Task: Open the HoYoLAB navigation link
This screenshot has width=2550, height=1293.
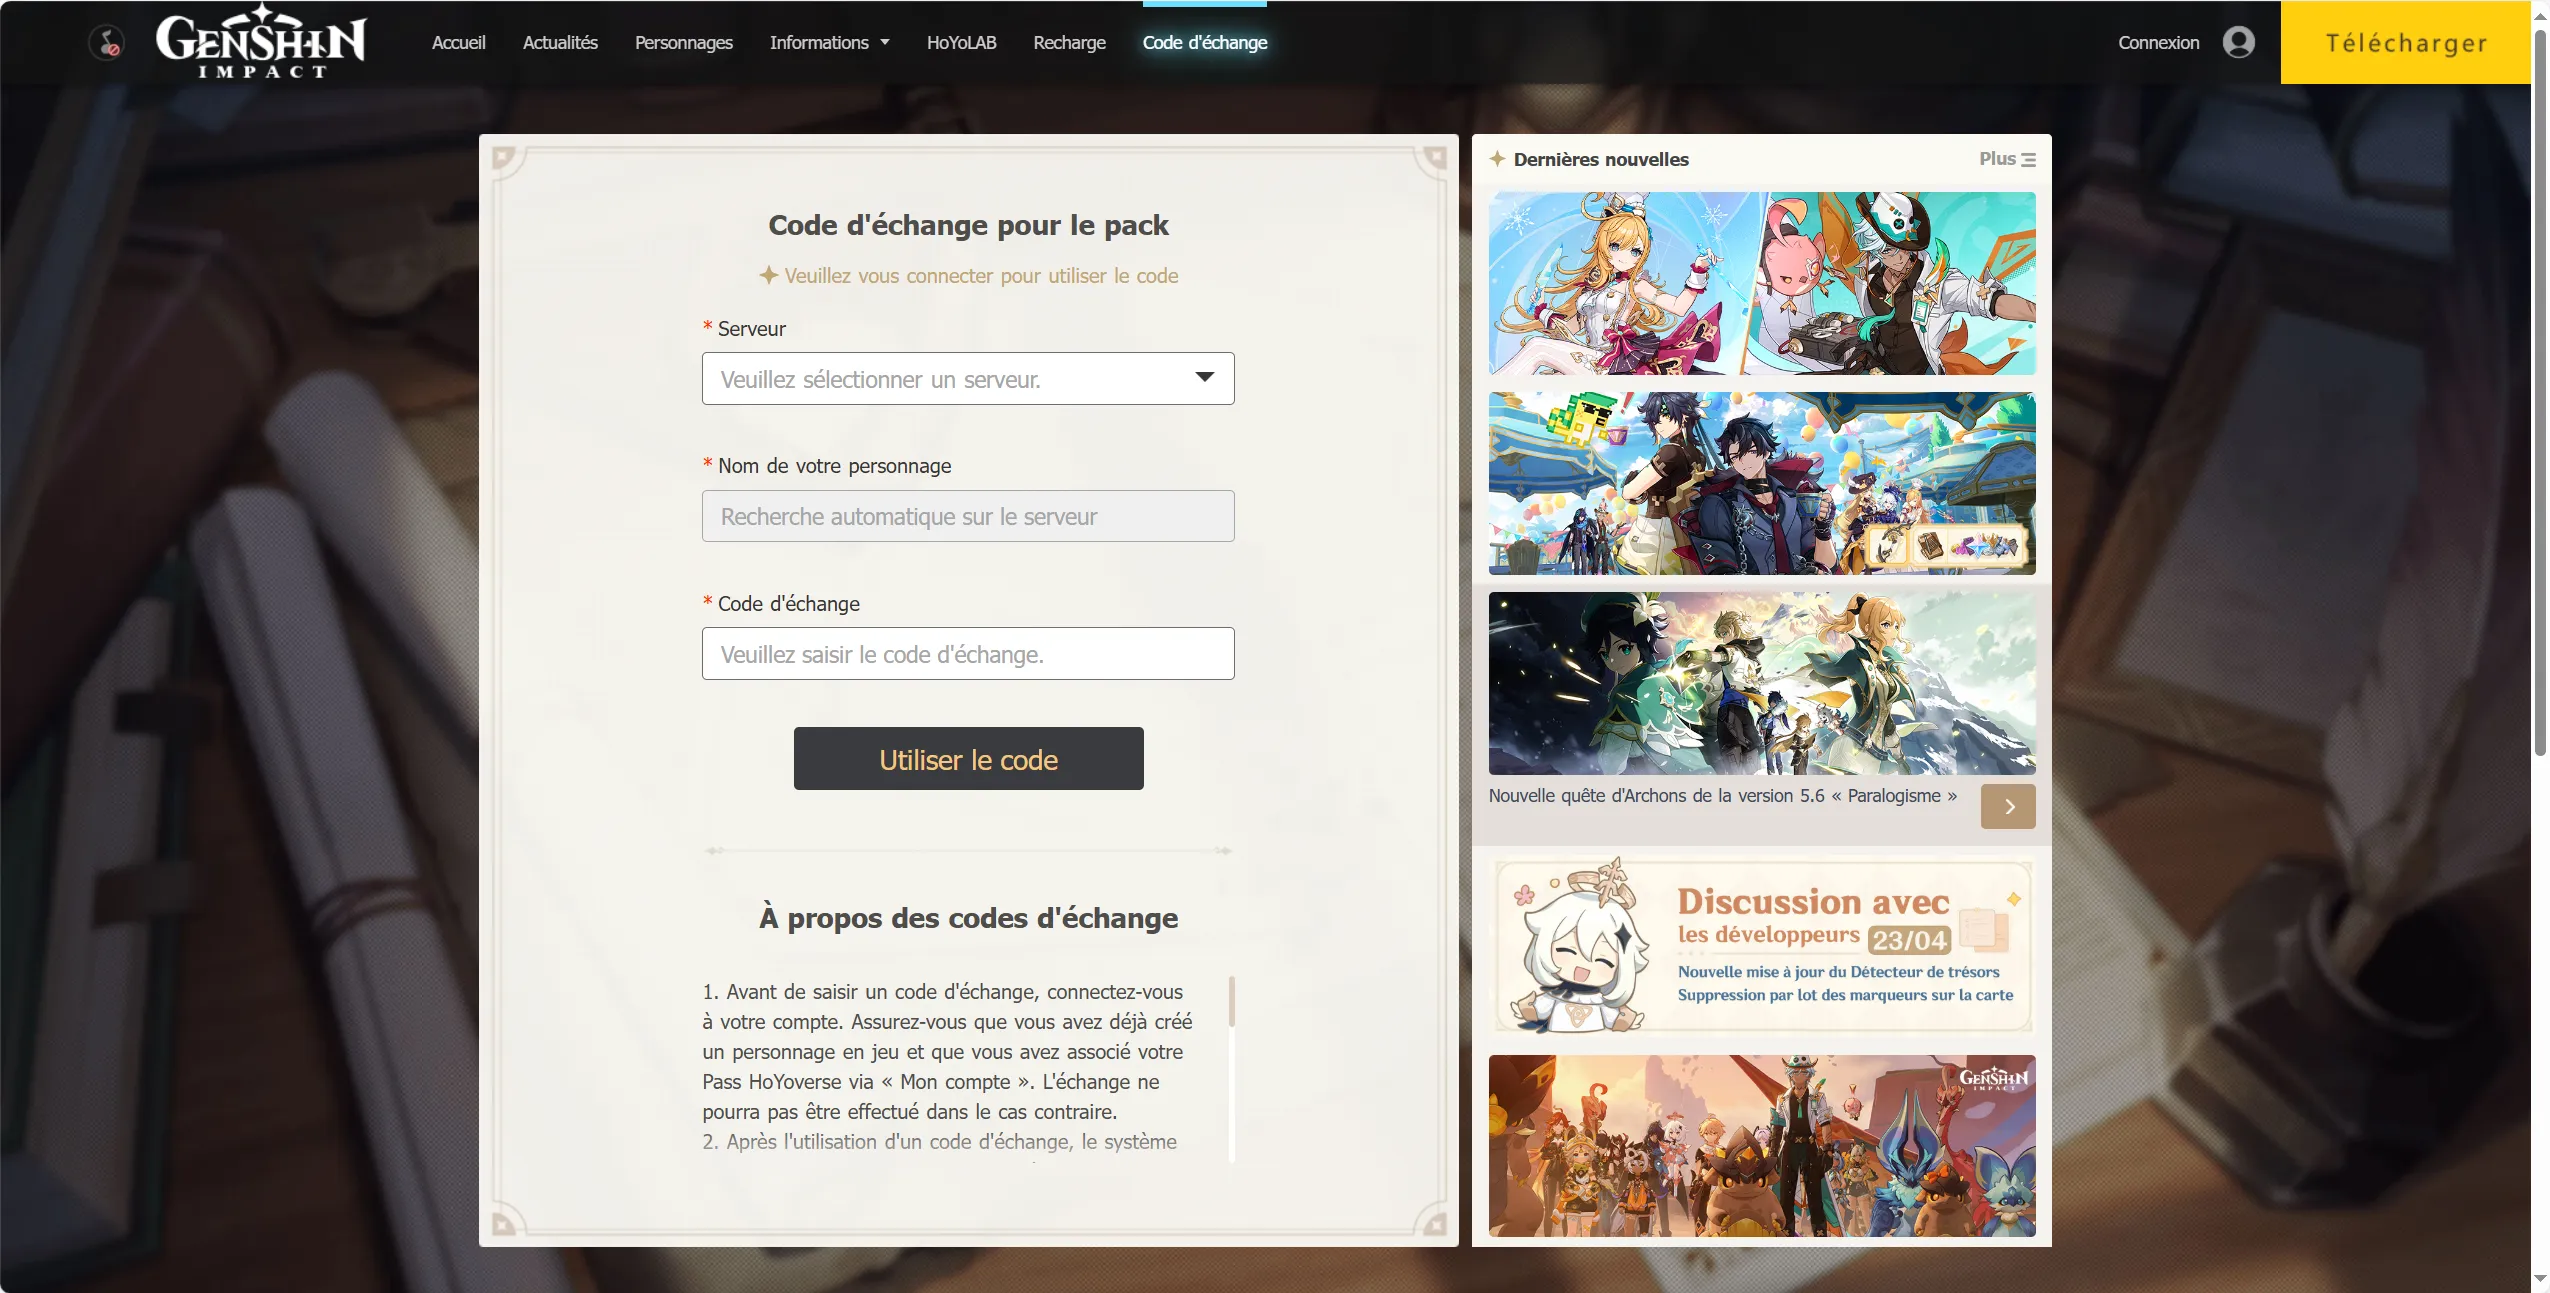Action: (x=961, y=42)
